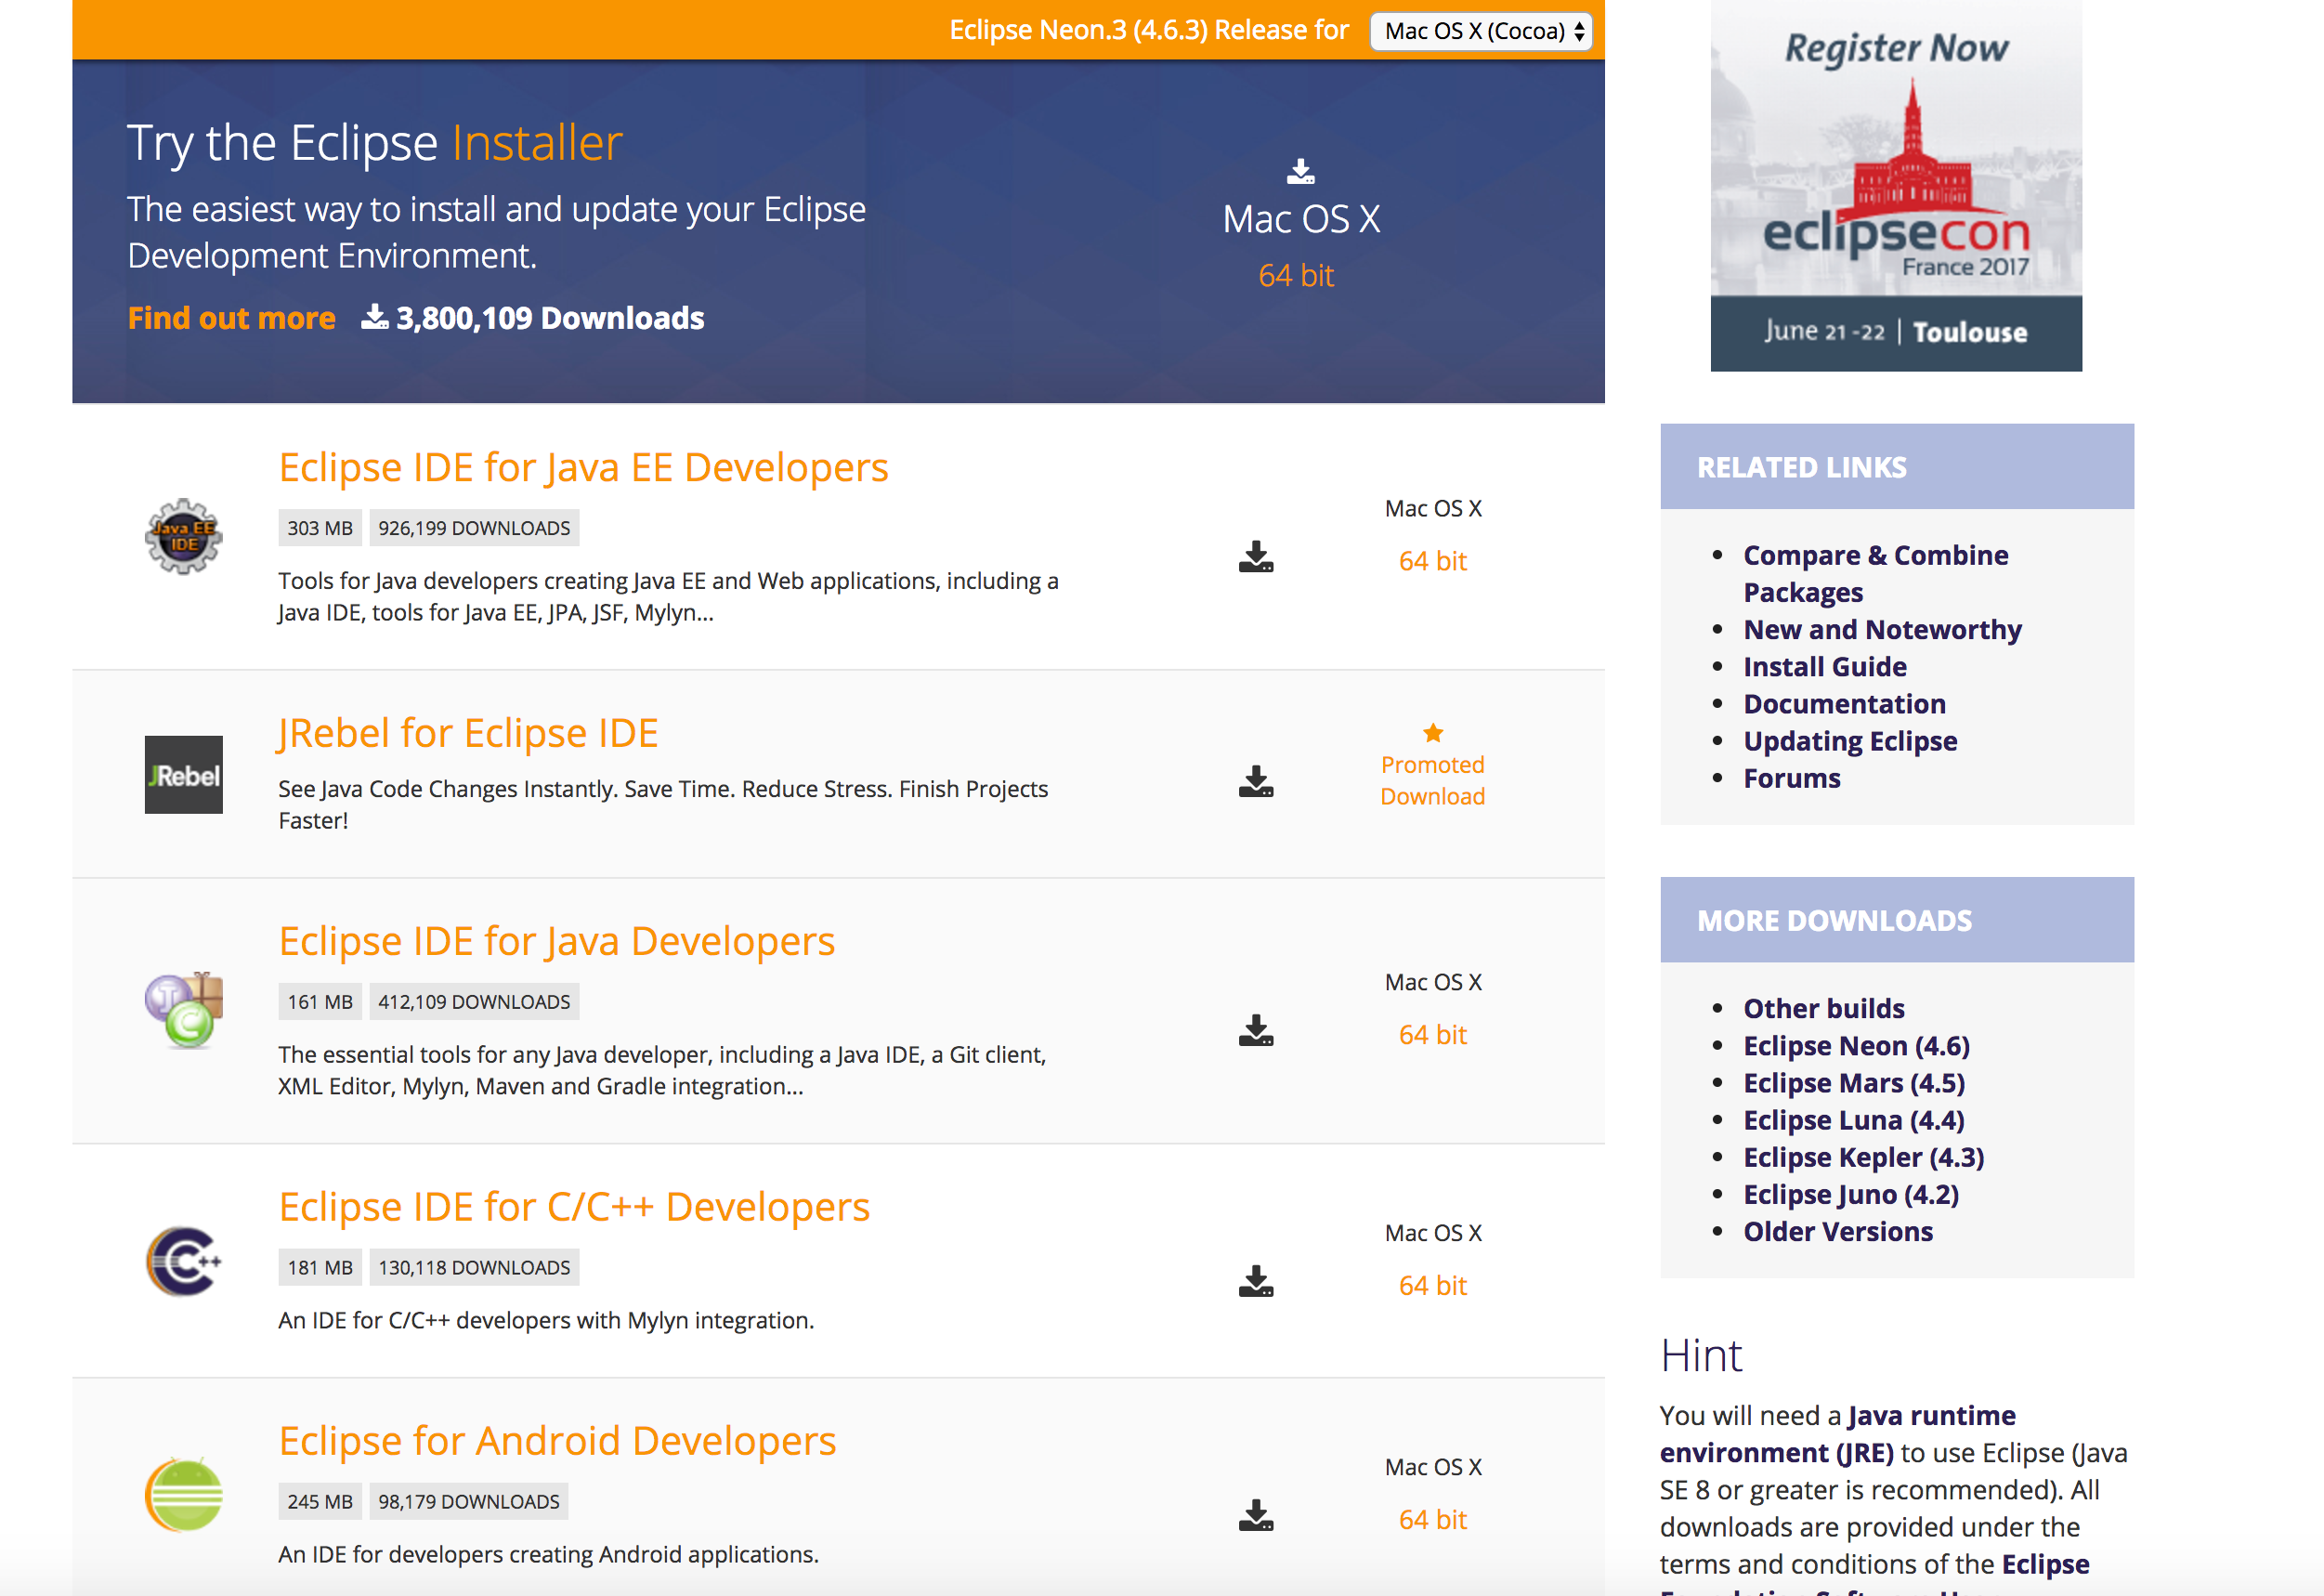Click download icon for Android Developers
The height and width of the screenshot is (1596, 2324).
point(1255,1515)
